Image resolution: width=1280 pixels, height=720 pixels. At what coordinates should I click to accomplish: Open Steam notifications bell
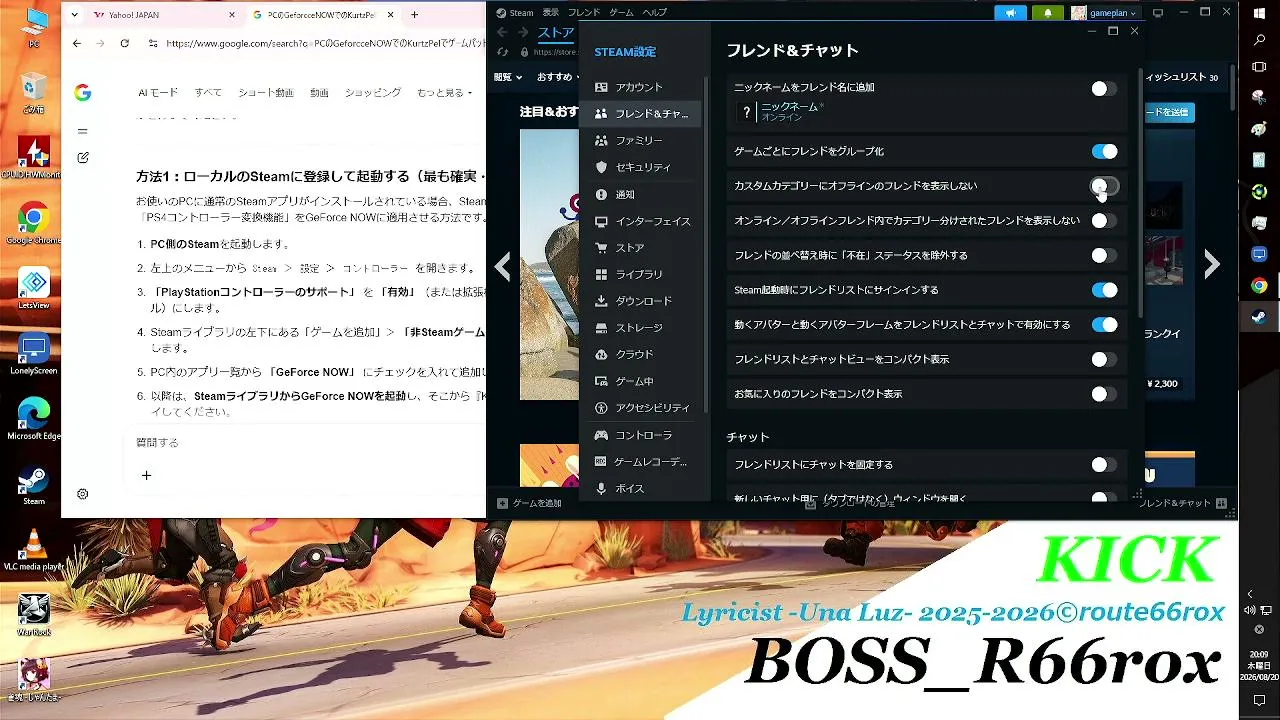[x=1047, y=13]
